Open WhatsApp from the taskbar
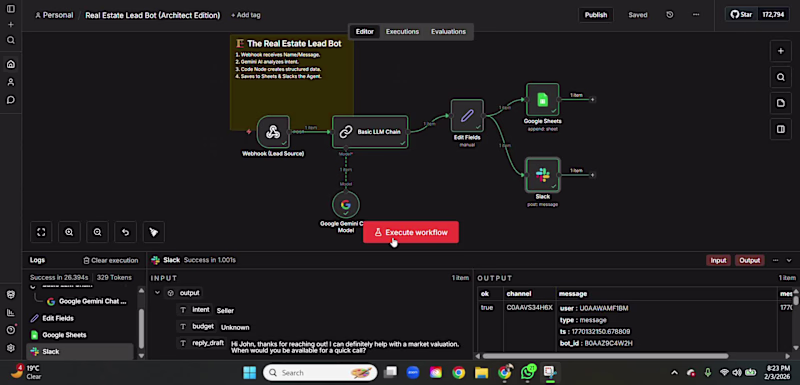Viewport: 800px width, 385px height. [x=529, y=373]
